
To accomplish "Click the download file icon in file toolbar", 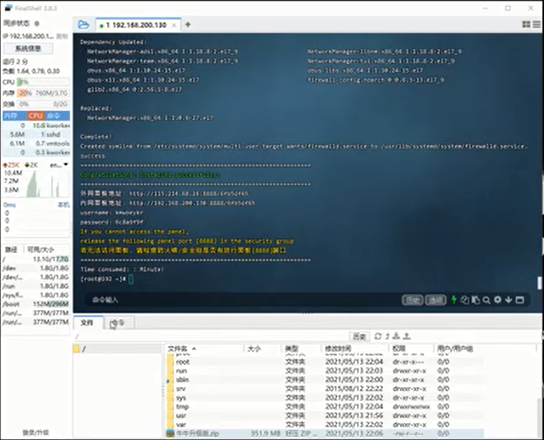I will tap(397, 336).
